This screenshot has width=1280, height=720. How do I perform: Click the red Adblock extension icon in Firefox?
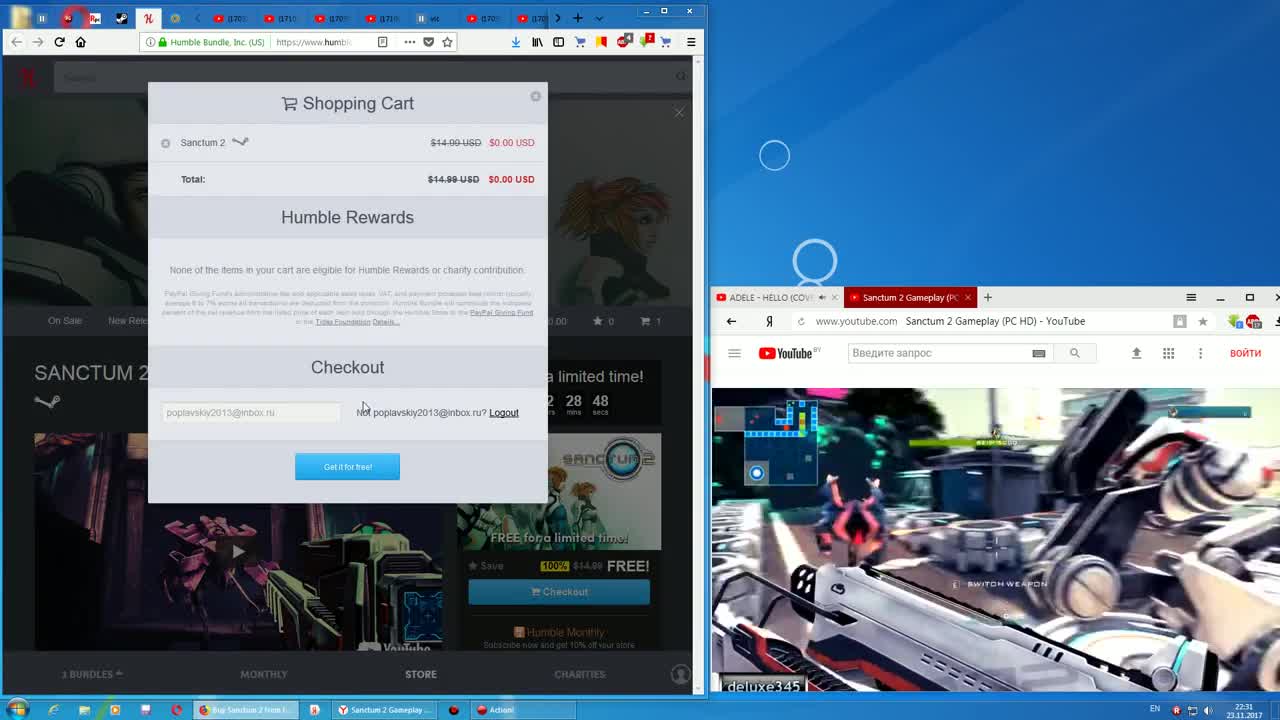[x=624, y=42]
